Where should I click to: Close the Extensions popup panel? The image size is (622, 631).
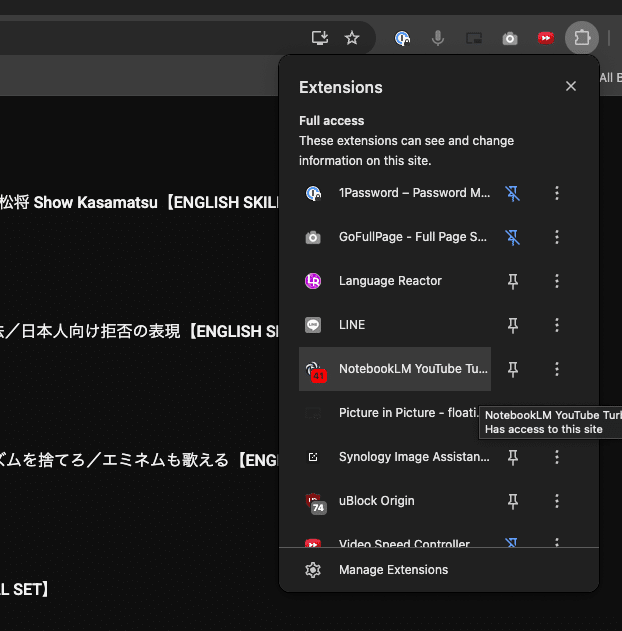571,87
